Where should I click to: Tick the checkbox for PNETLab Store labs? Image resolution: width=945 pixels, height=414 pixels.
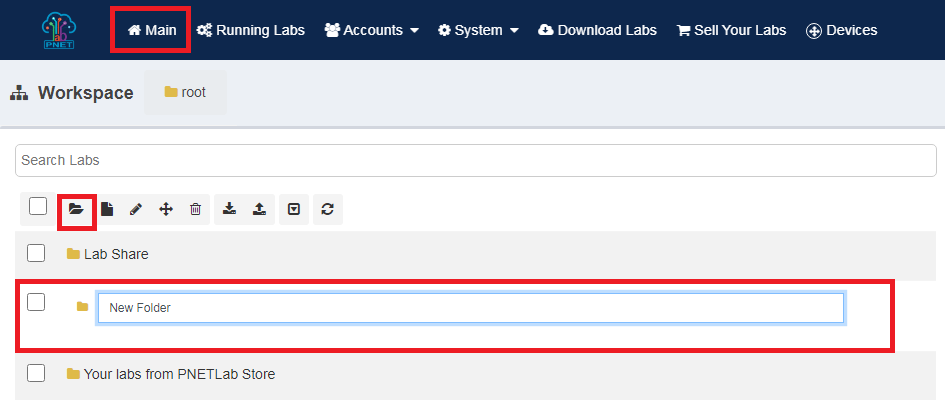(36, 373)
